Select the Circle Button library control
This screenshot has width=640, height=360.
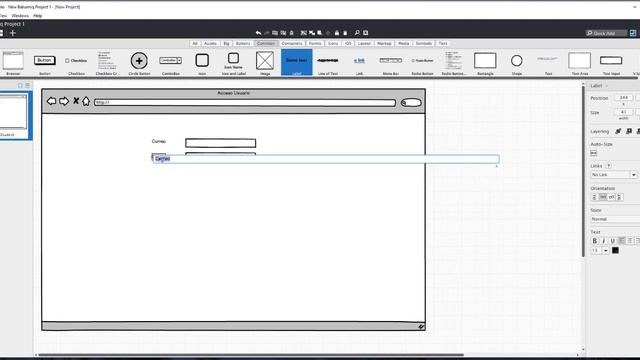coord(139,63)
